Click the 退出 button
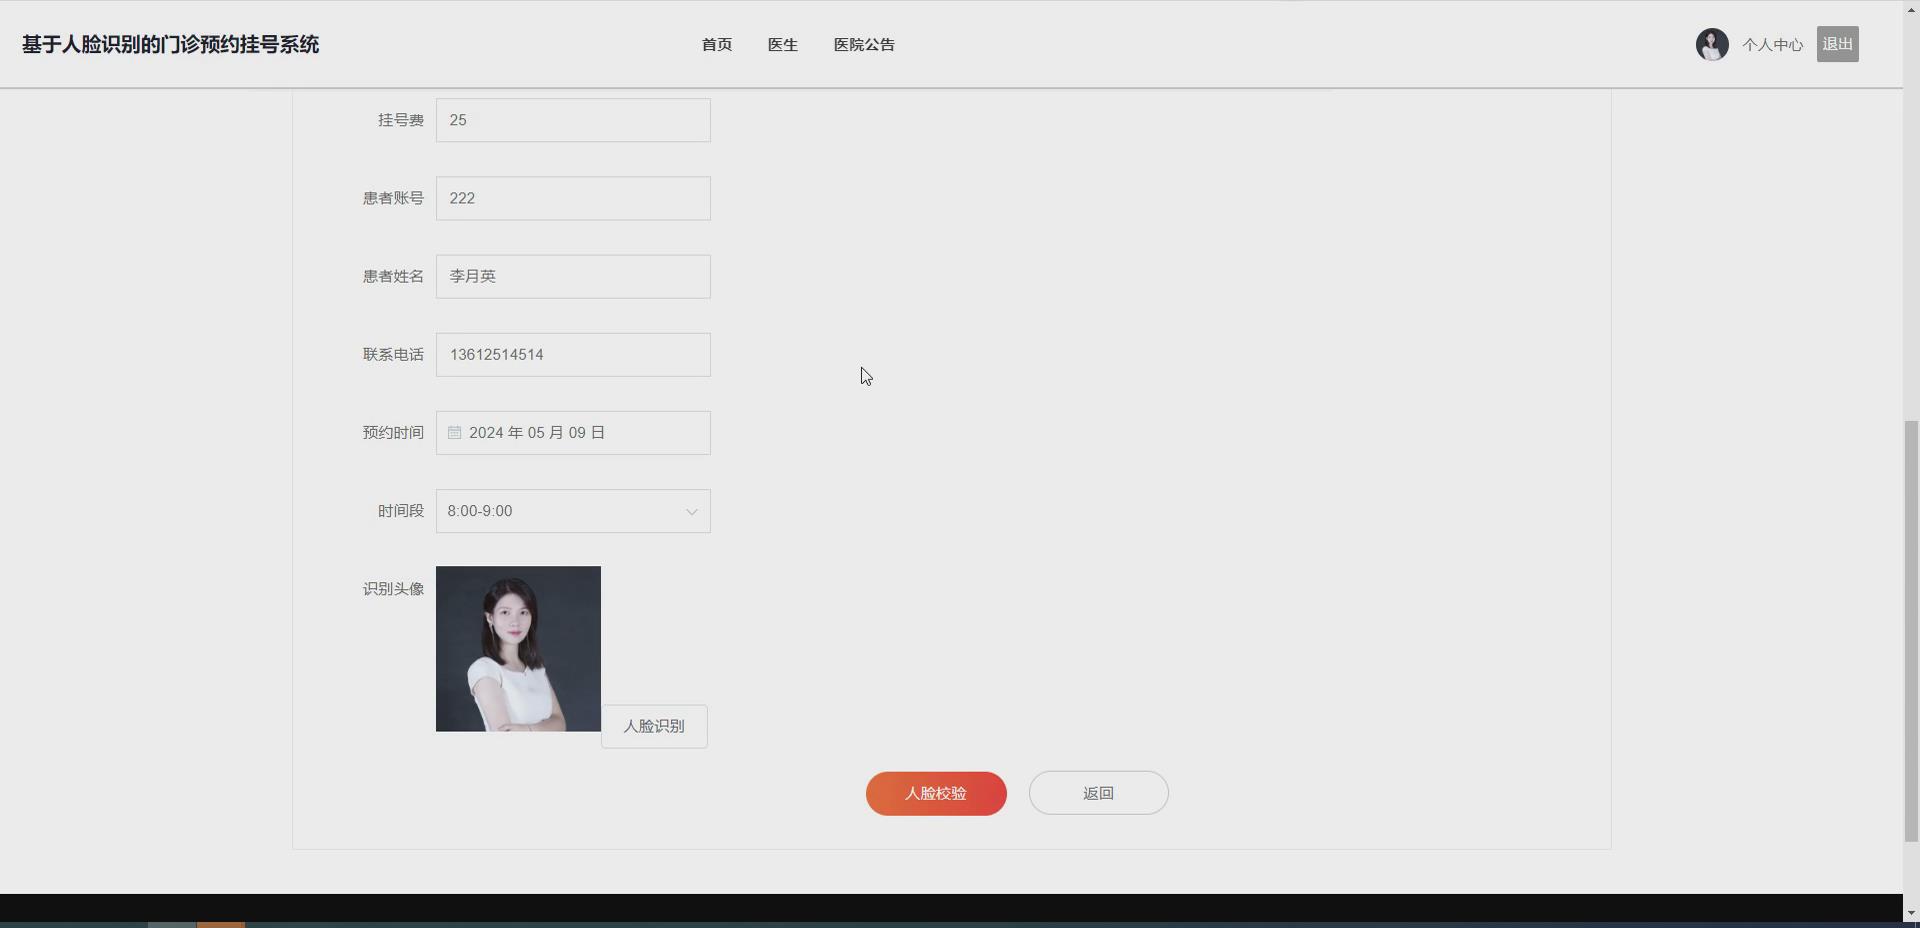Image resolution: width=1920 pixels, height=928 pixels. click(x=1837, y=43)
